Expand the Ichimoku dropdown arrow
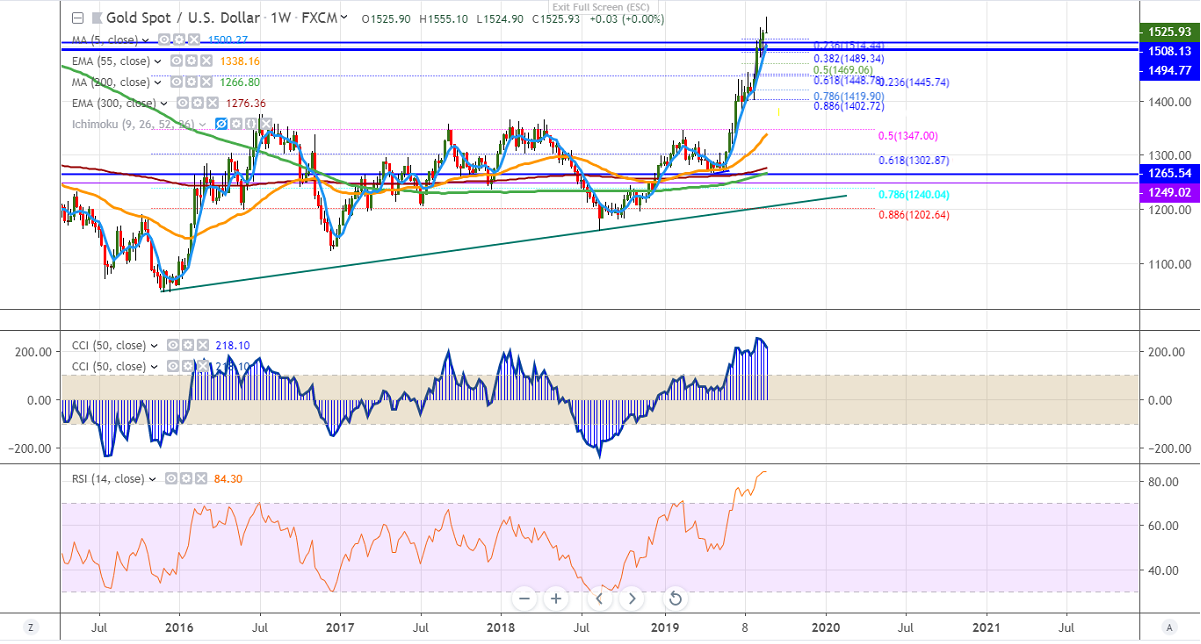 (202, 124)
